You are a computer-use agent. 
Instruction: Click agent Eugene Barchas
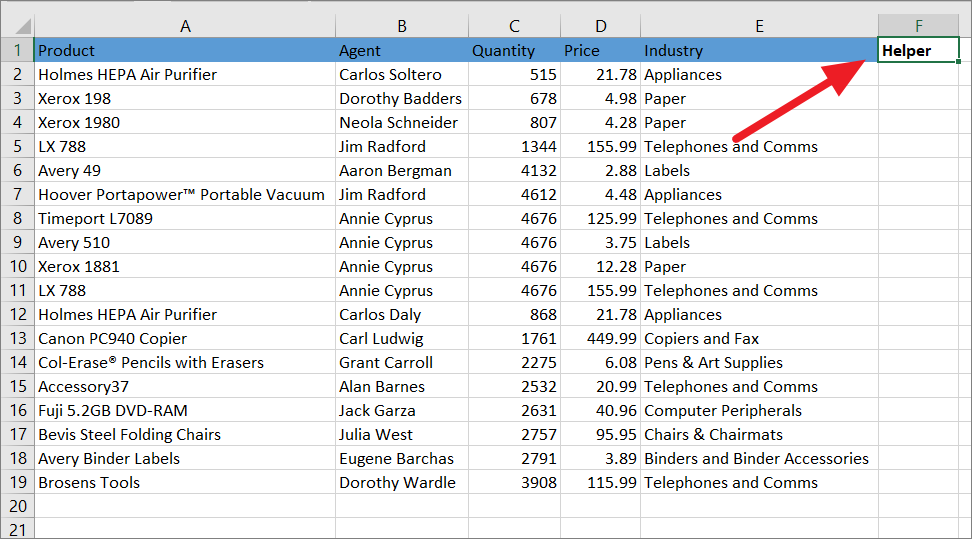pos(402,458)
